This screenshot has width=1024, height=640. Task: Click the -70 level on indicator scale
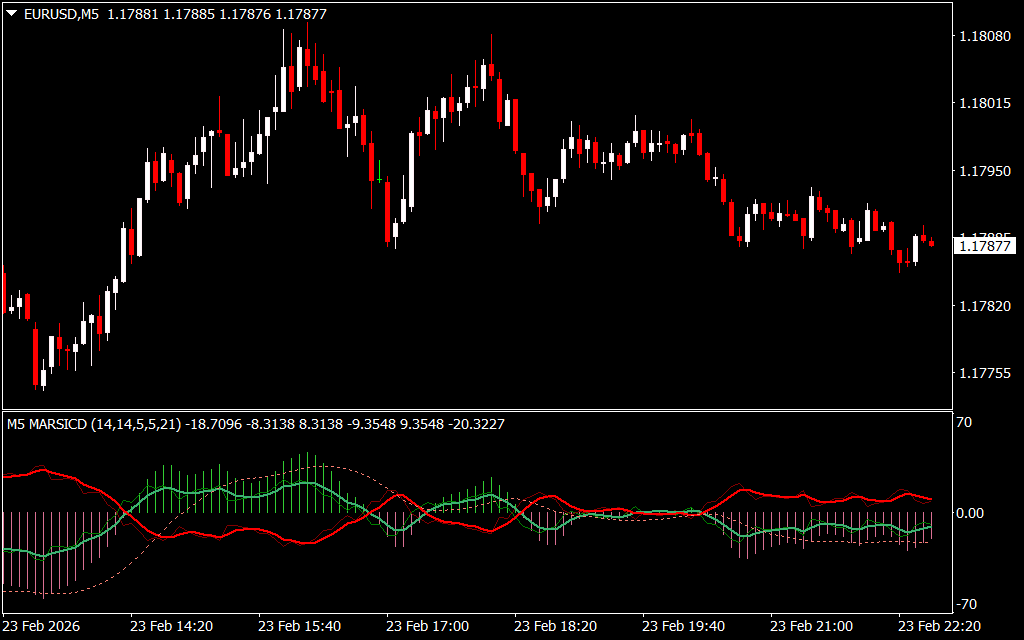point(966,604)
